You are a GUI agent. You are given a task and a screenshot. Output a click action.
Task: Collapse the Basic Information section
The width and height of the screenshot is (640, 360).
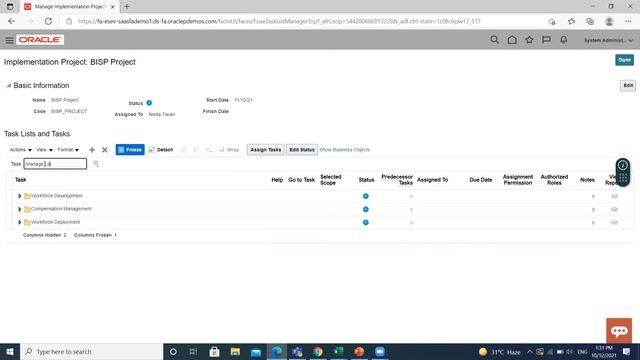coord(8,86)
